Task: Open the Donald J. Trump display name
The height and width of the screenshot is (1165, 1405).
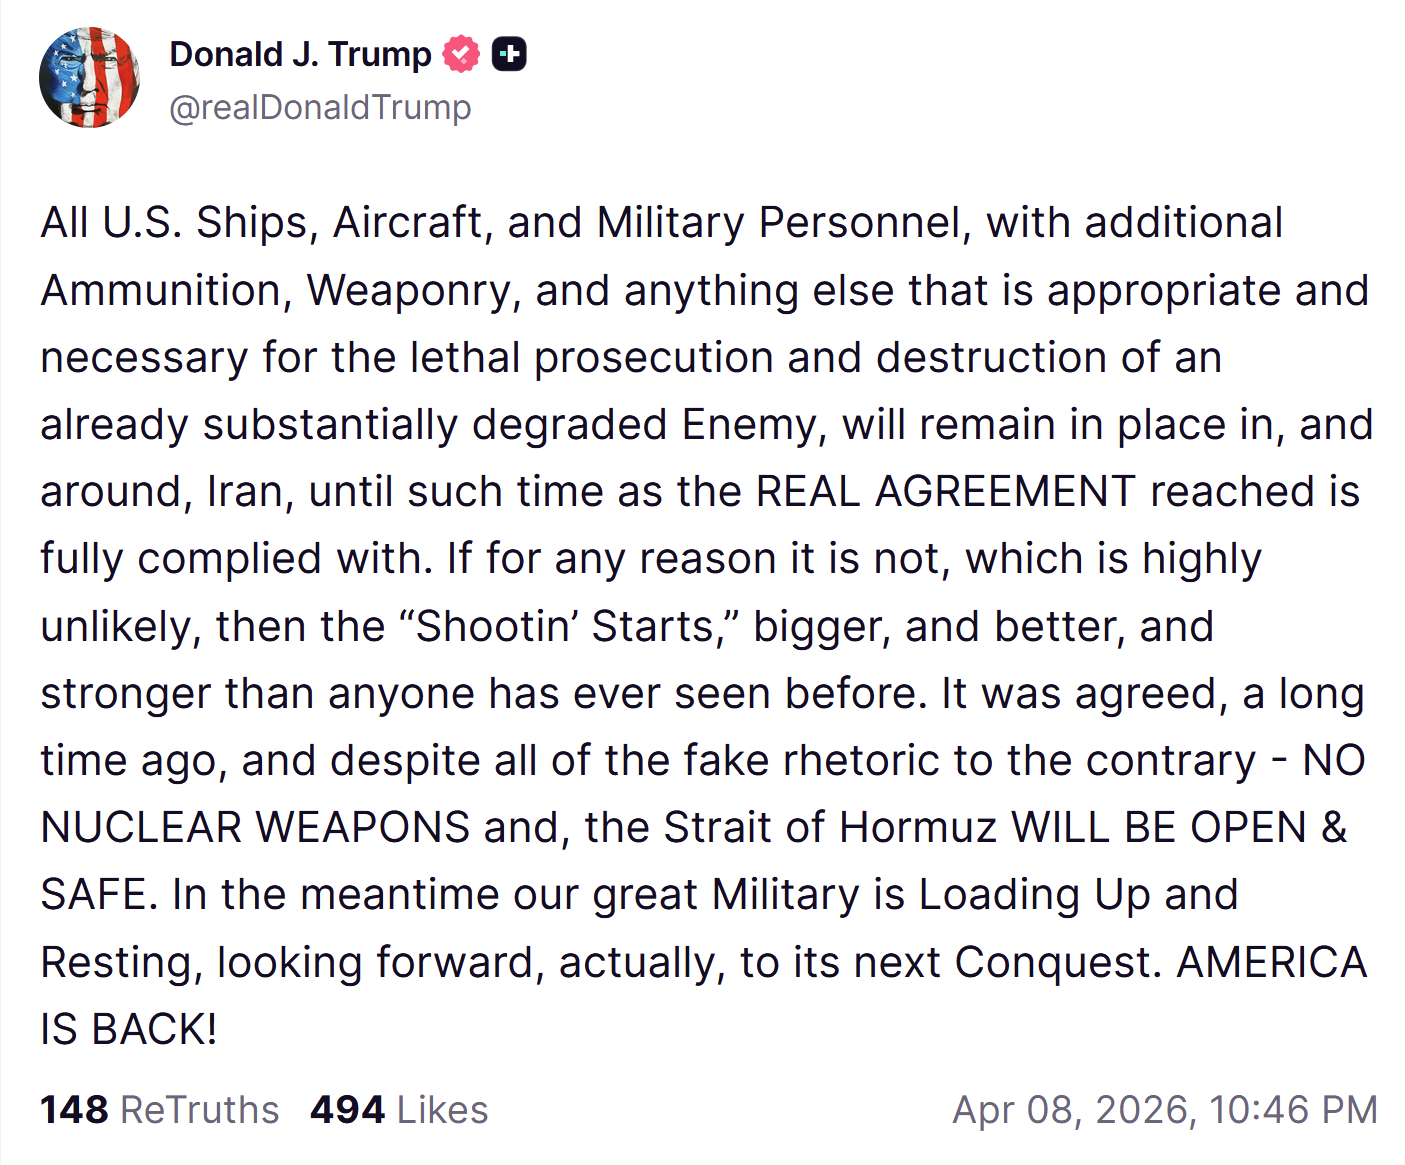Action: (300, 54)
